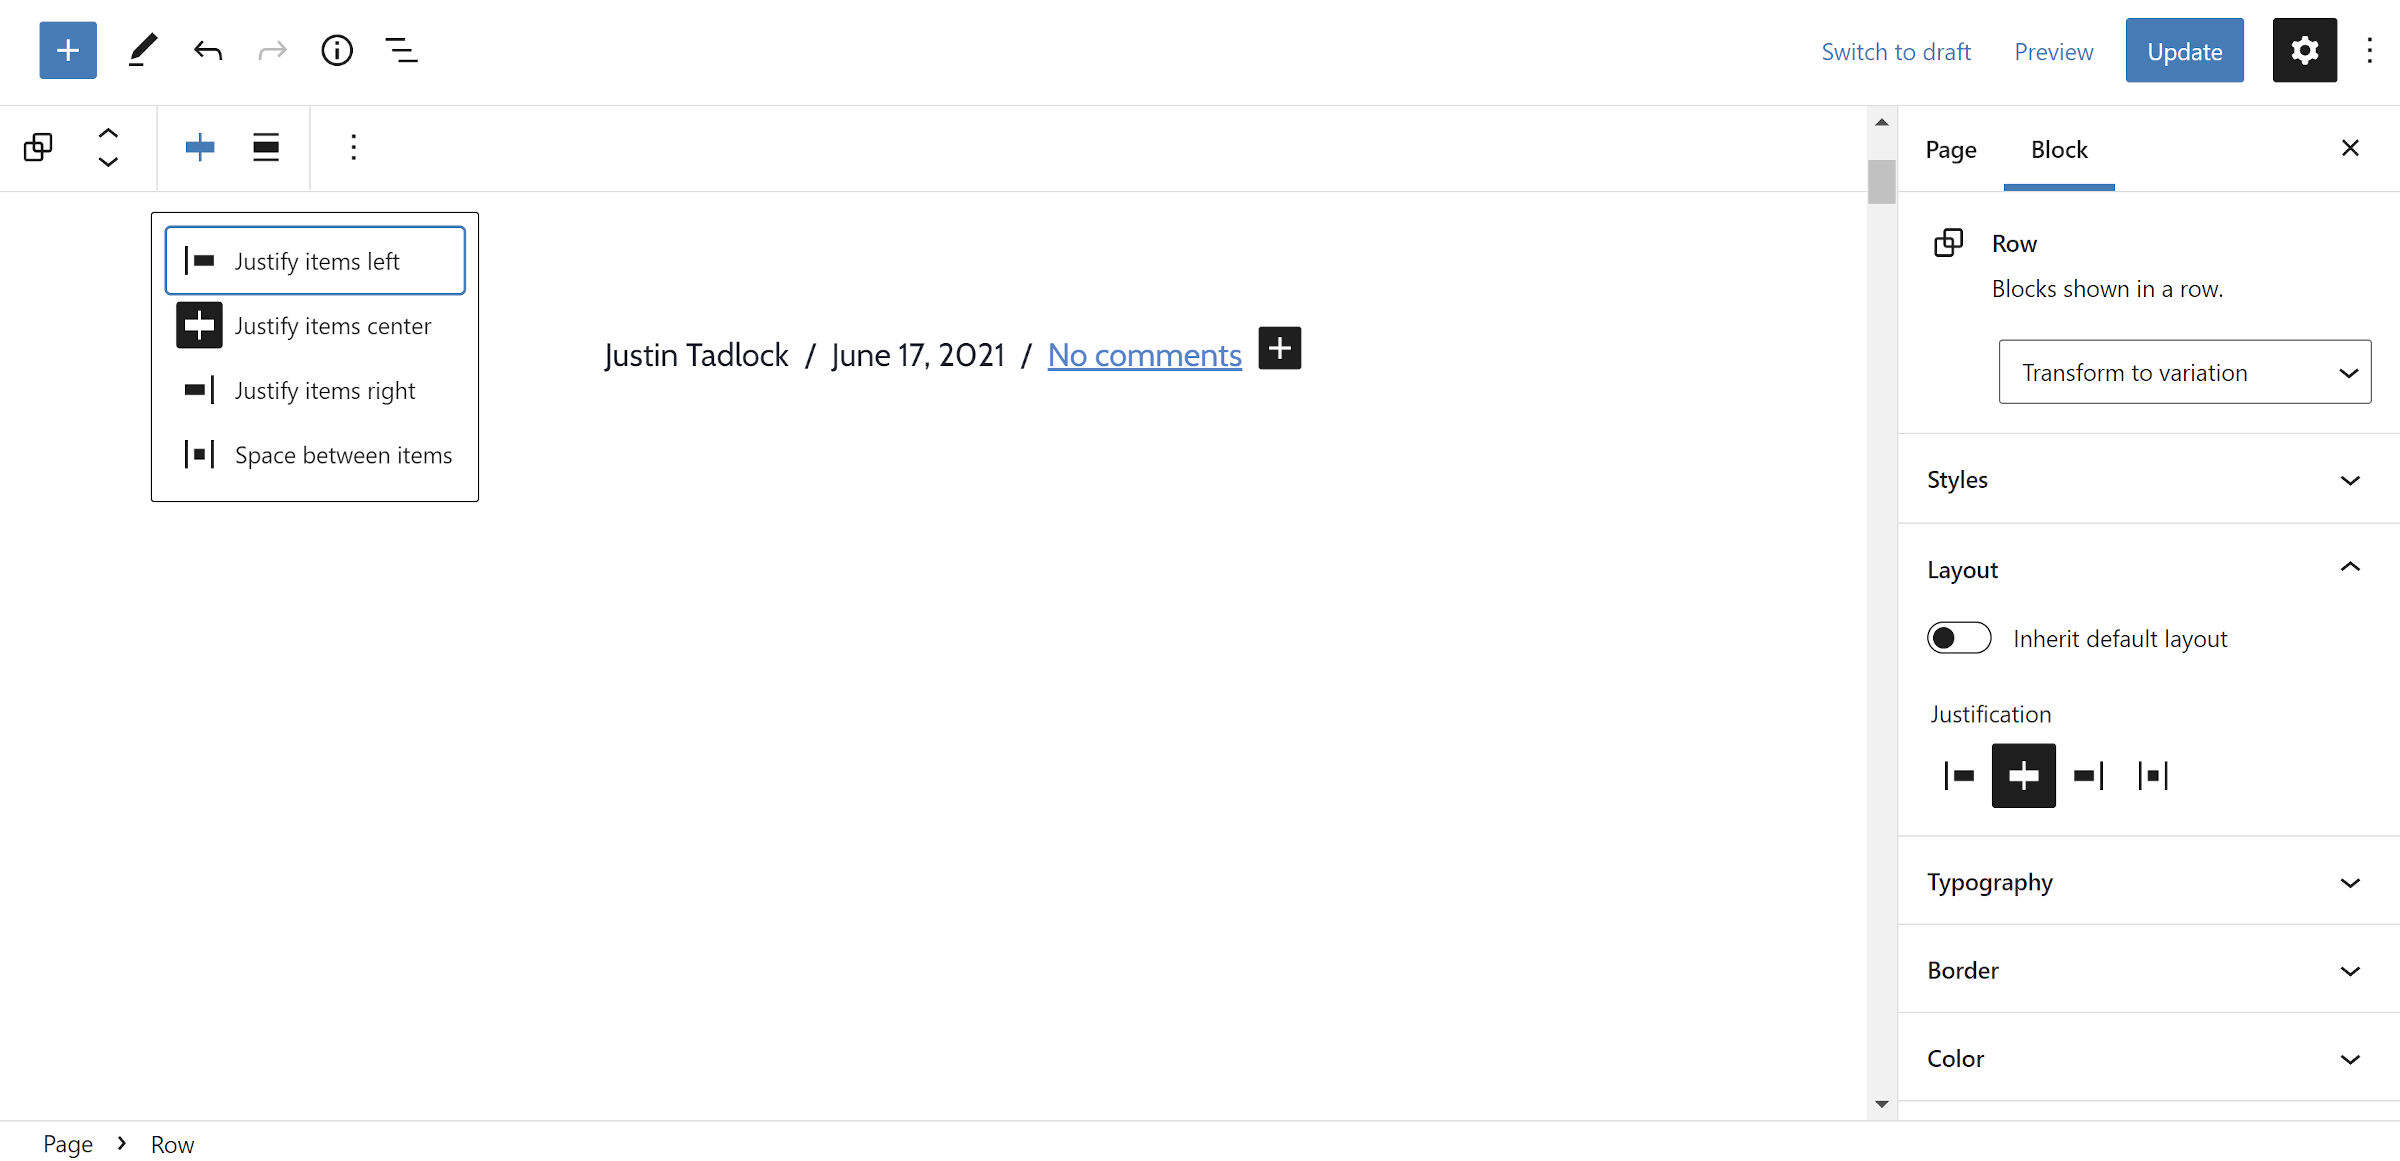Open the Transform to variation dropdown

tap(2184, 372)
